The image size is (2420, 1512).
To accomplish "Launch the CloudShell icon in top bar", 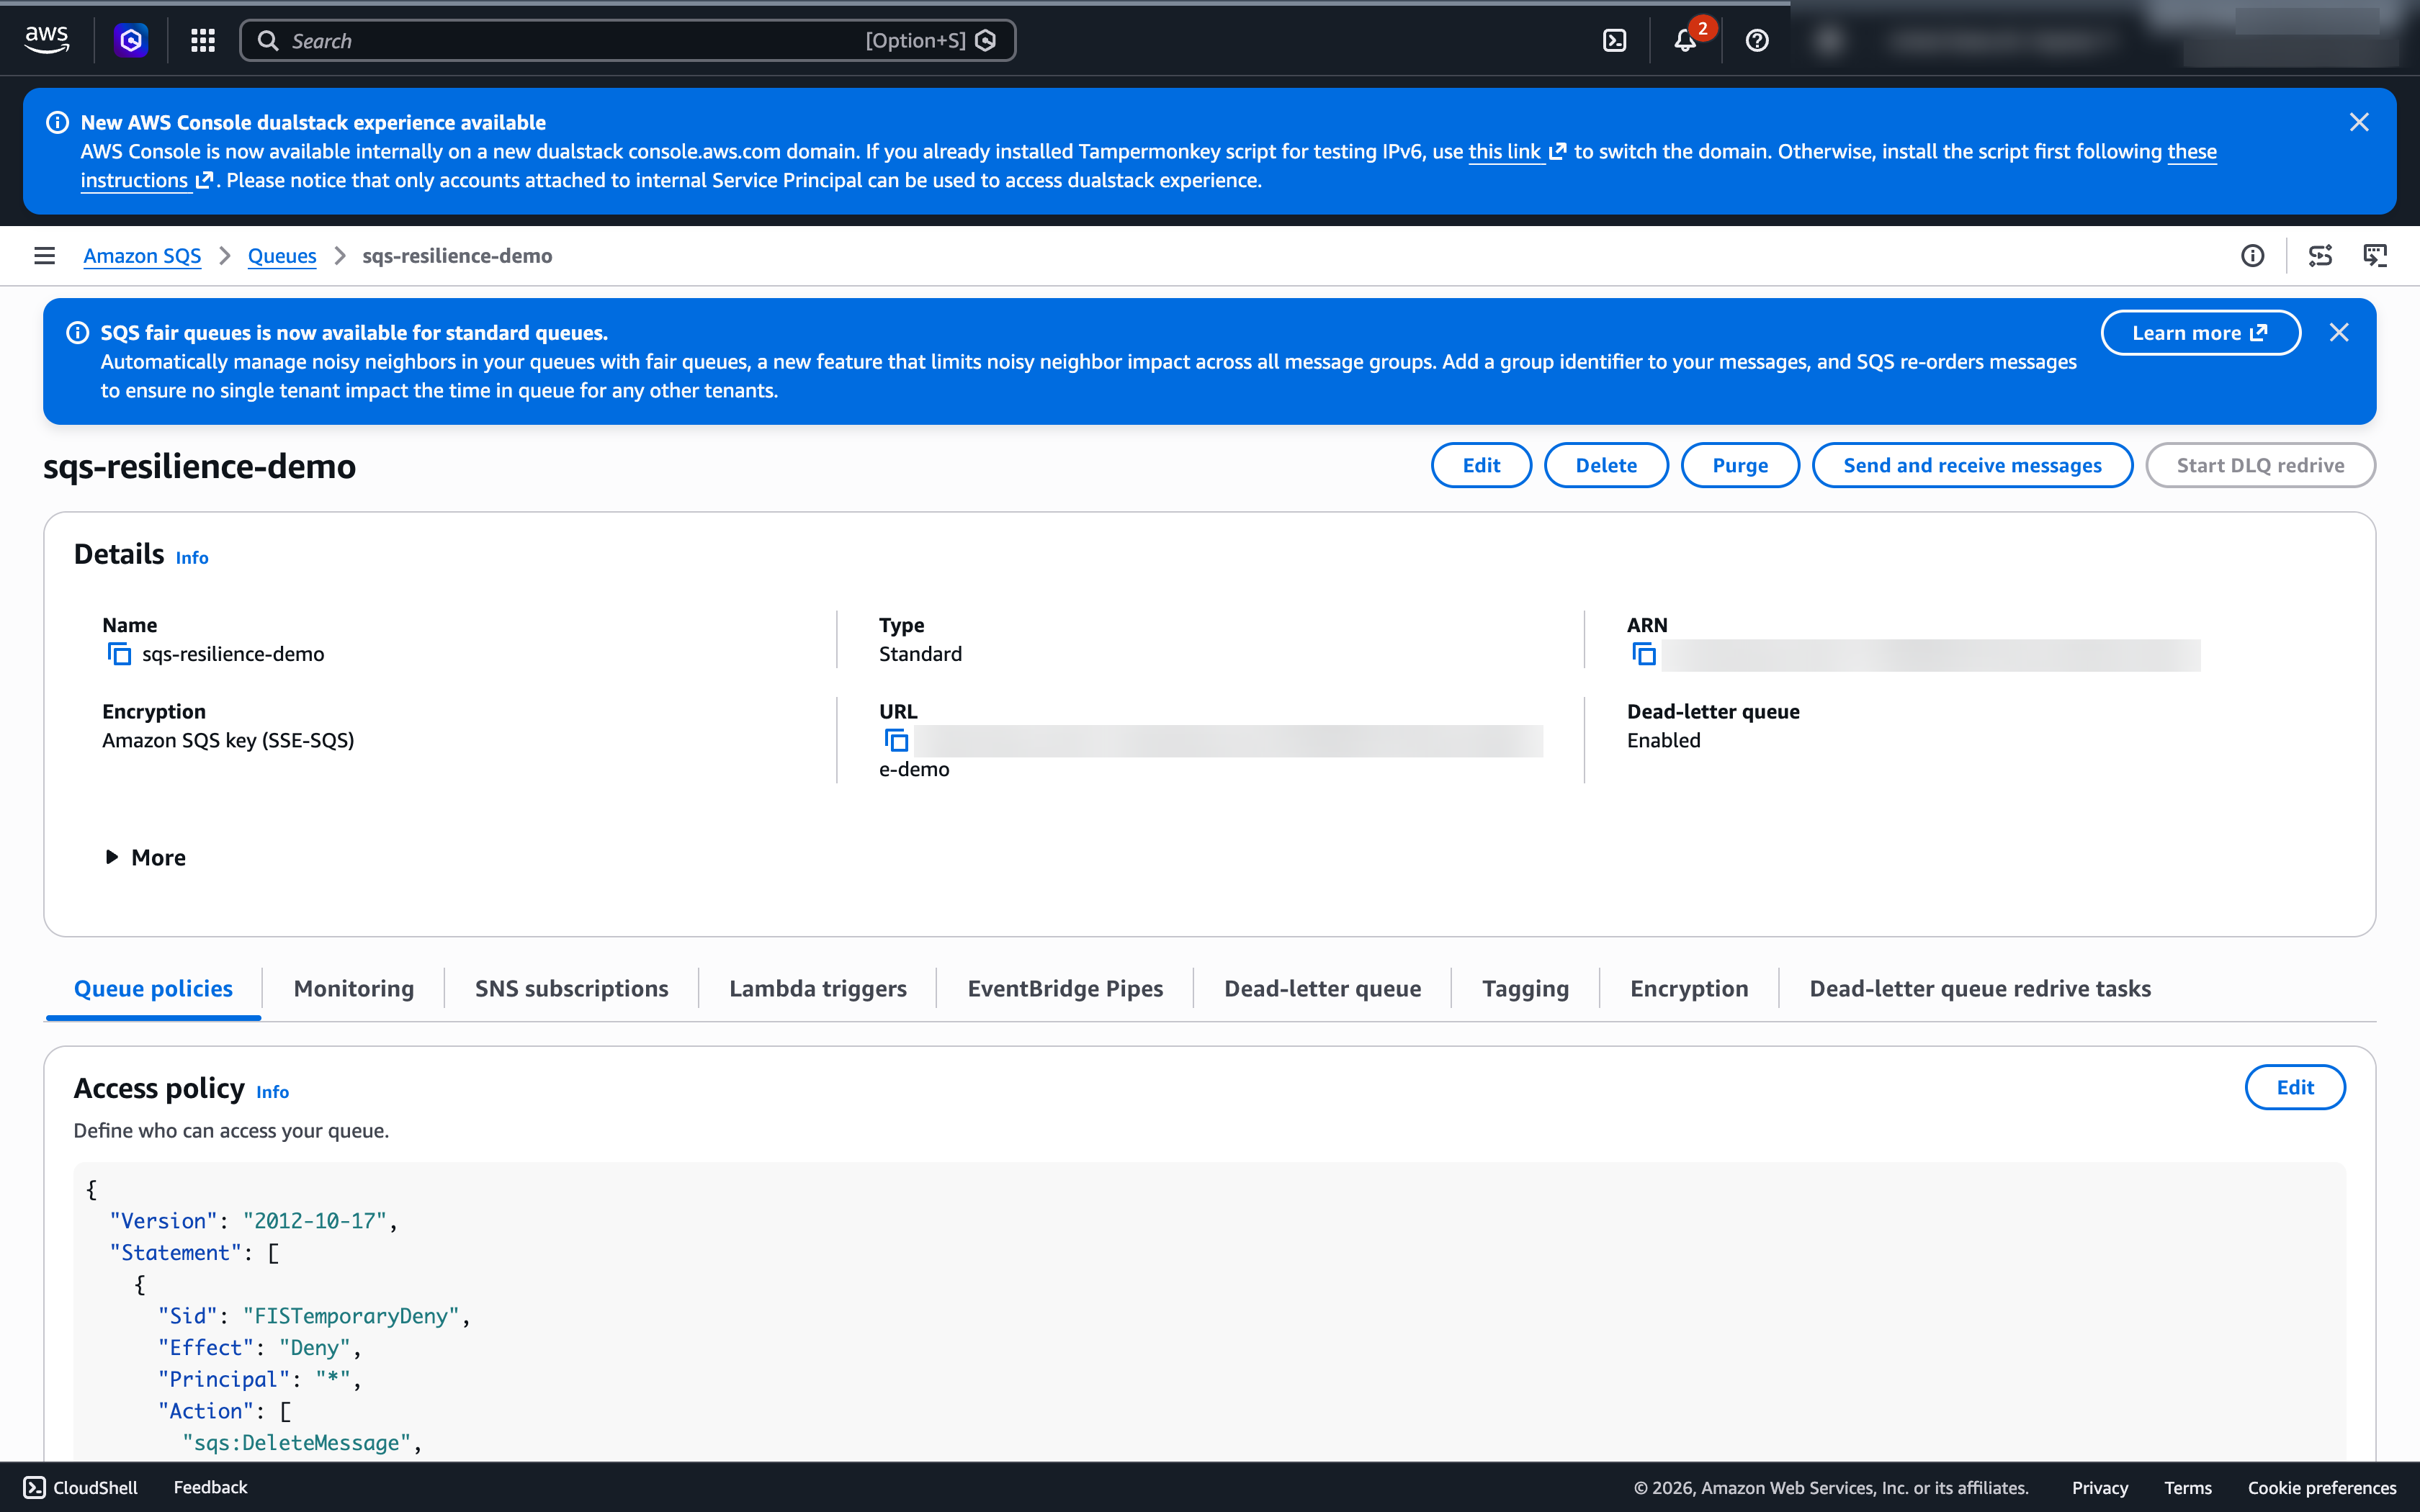I will 1614,40.
